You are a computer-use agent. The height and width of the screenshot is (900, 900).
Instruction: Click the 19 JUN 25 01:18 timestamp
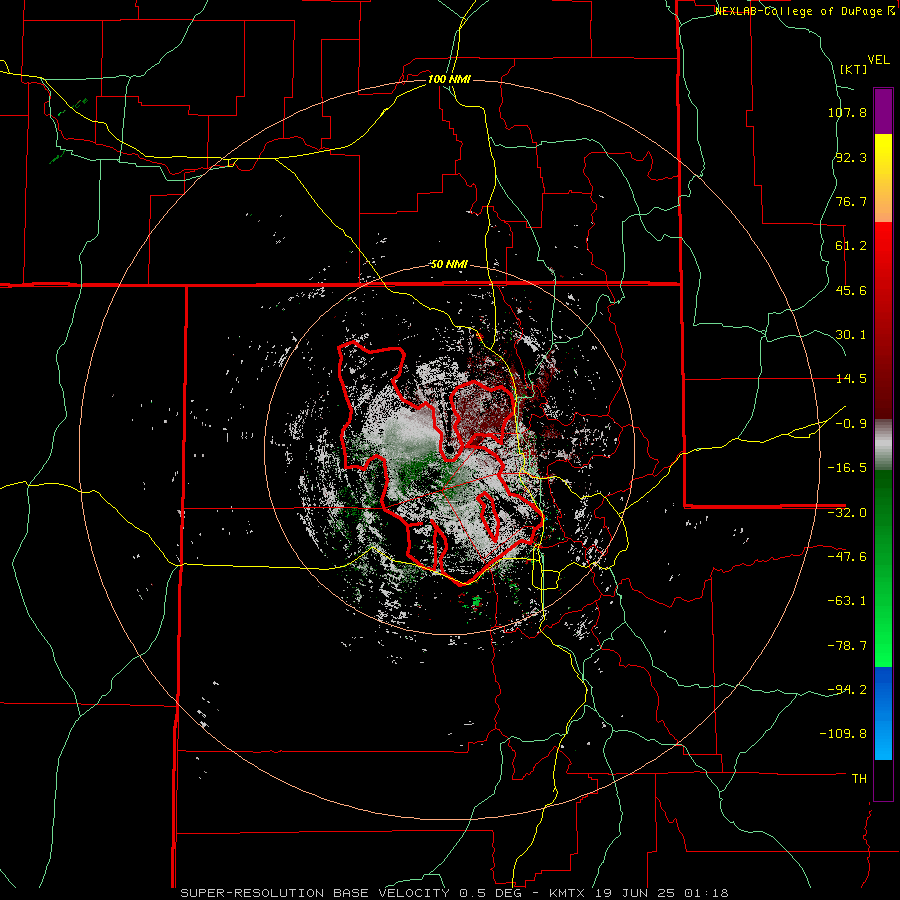coord(662,893)
